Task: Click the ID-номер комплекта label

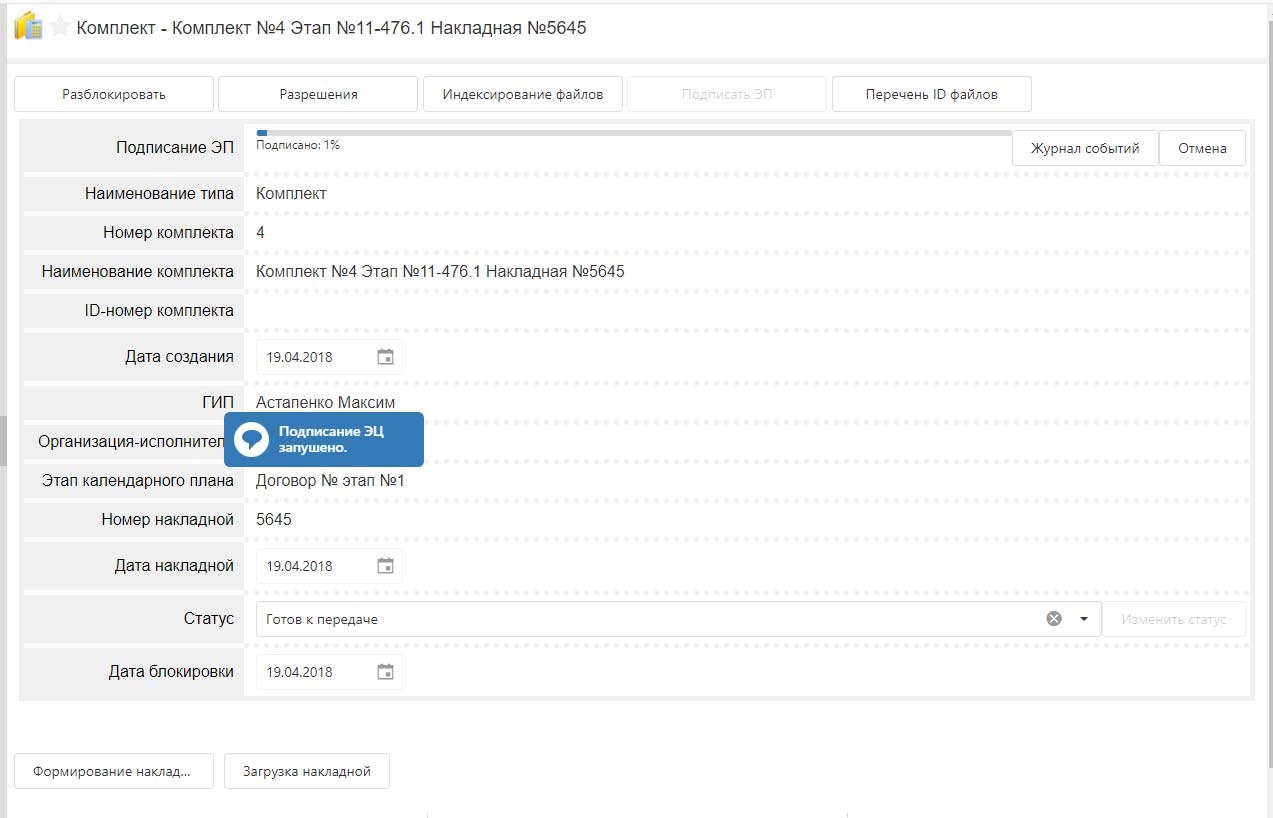Action: tap(159, 310)
